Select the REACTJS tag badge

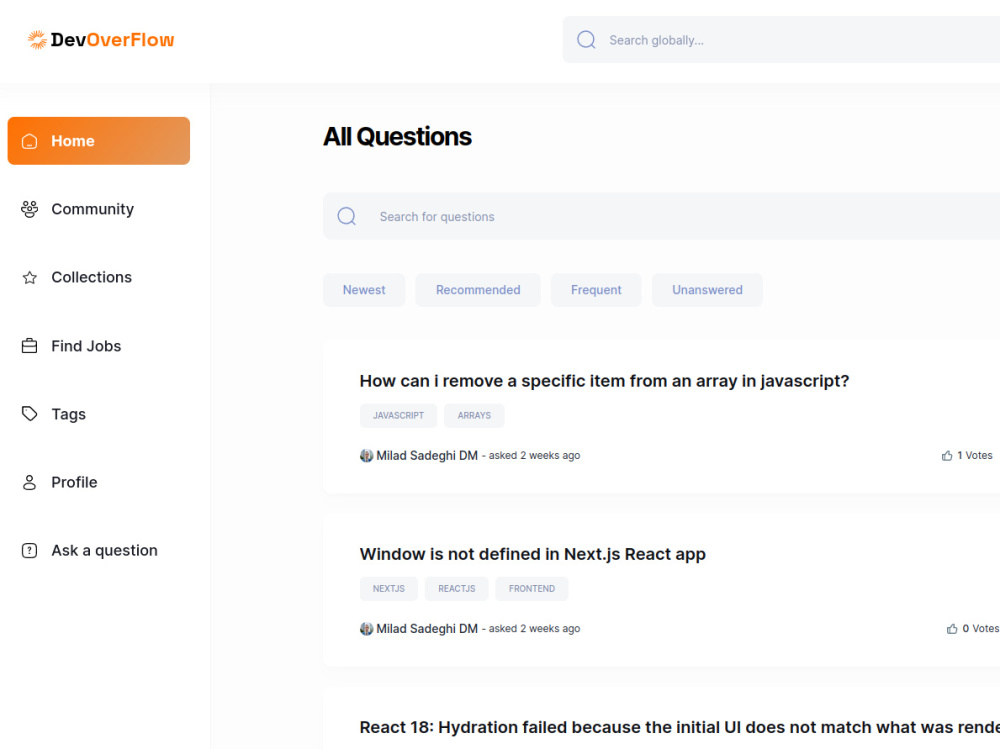(457, 589)
